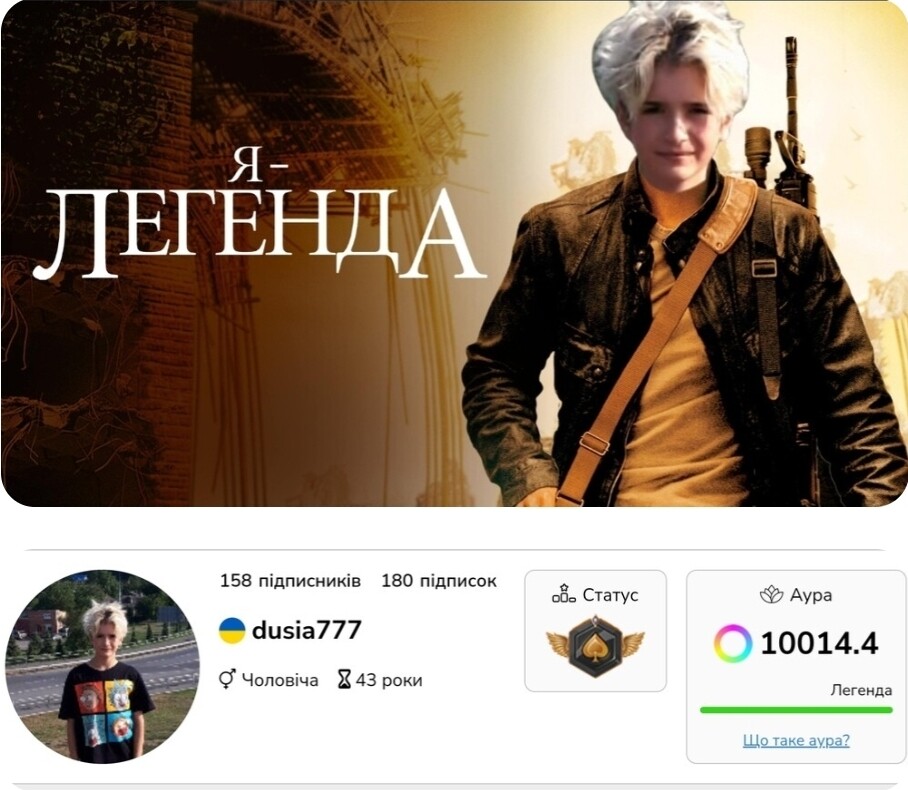The height and width of the screenshot is (790, 908).
Task: Click the lotus icon beside Аура
Action: 771,595
